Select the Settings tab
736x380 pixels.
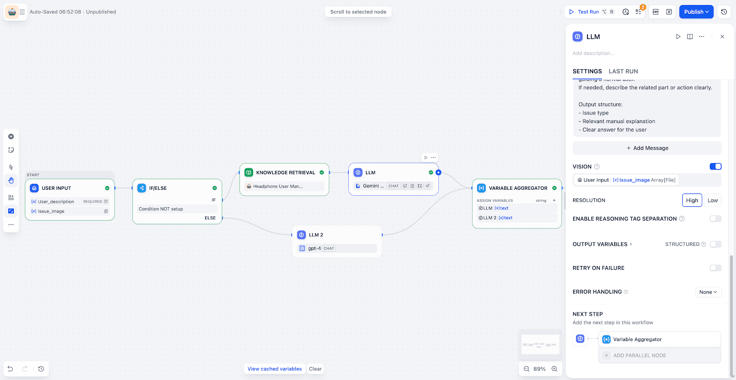tap(587, 71)
